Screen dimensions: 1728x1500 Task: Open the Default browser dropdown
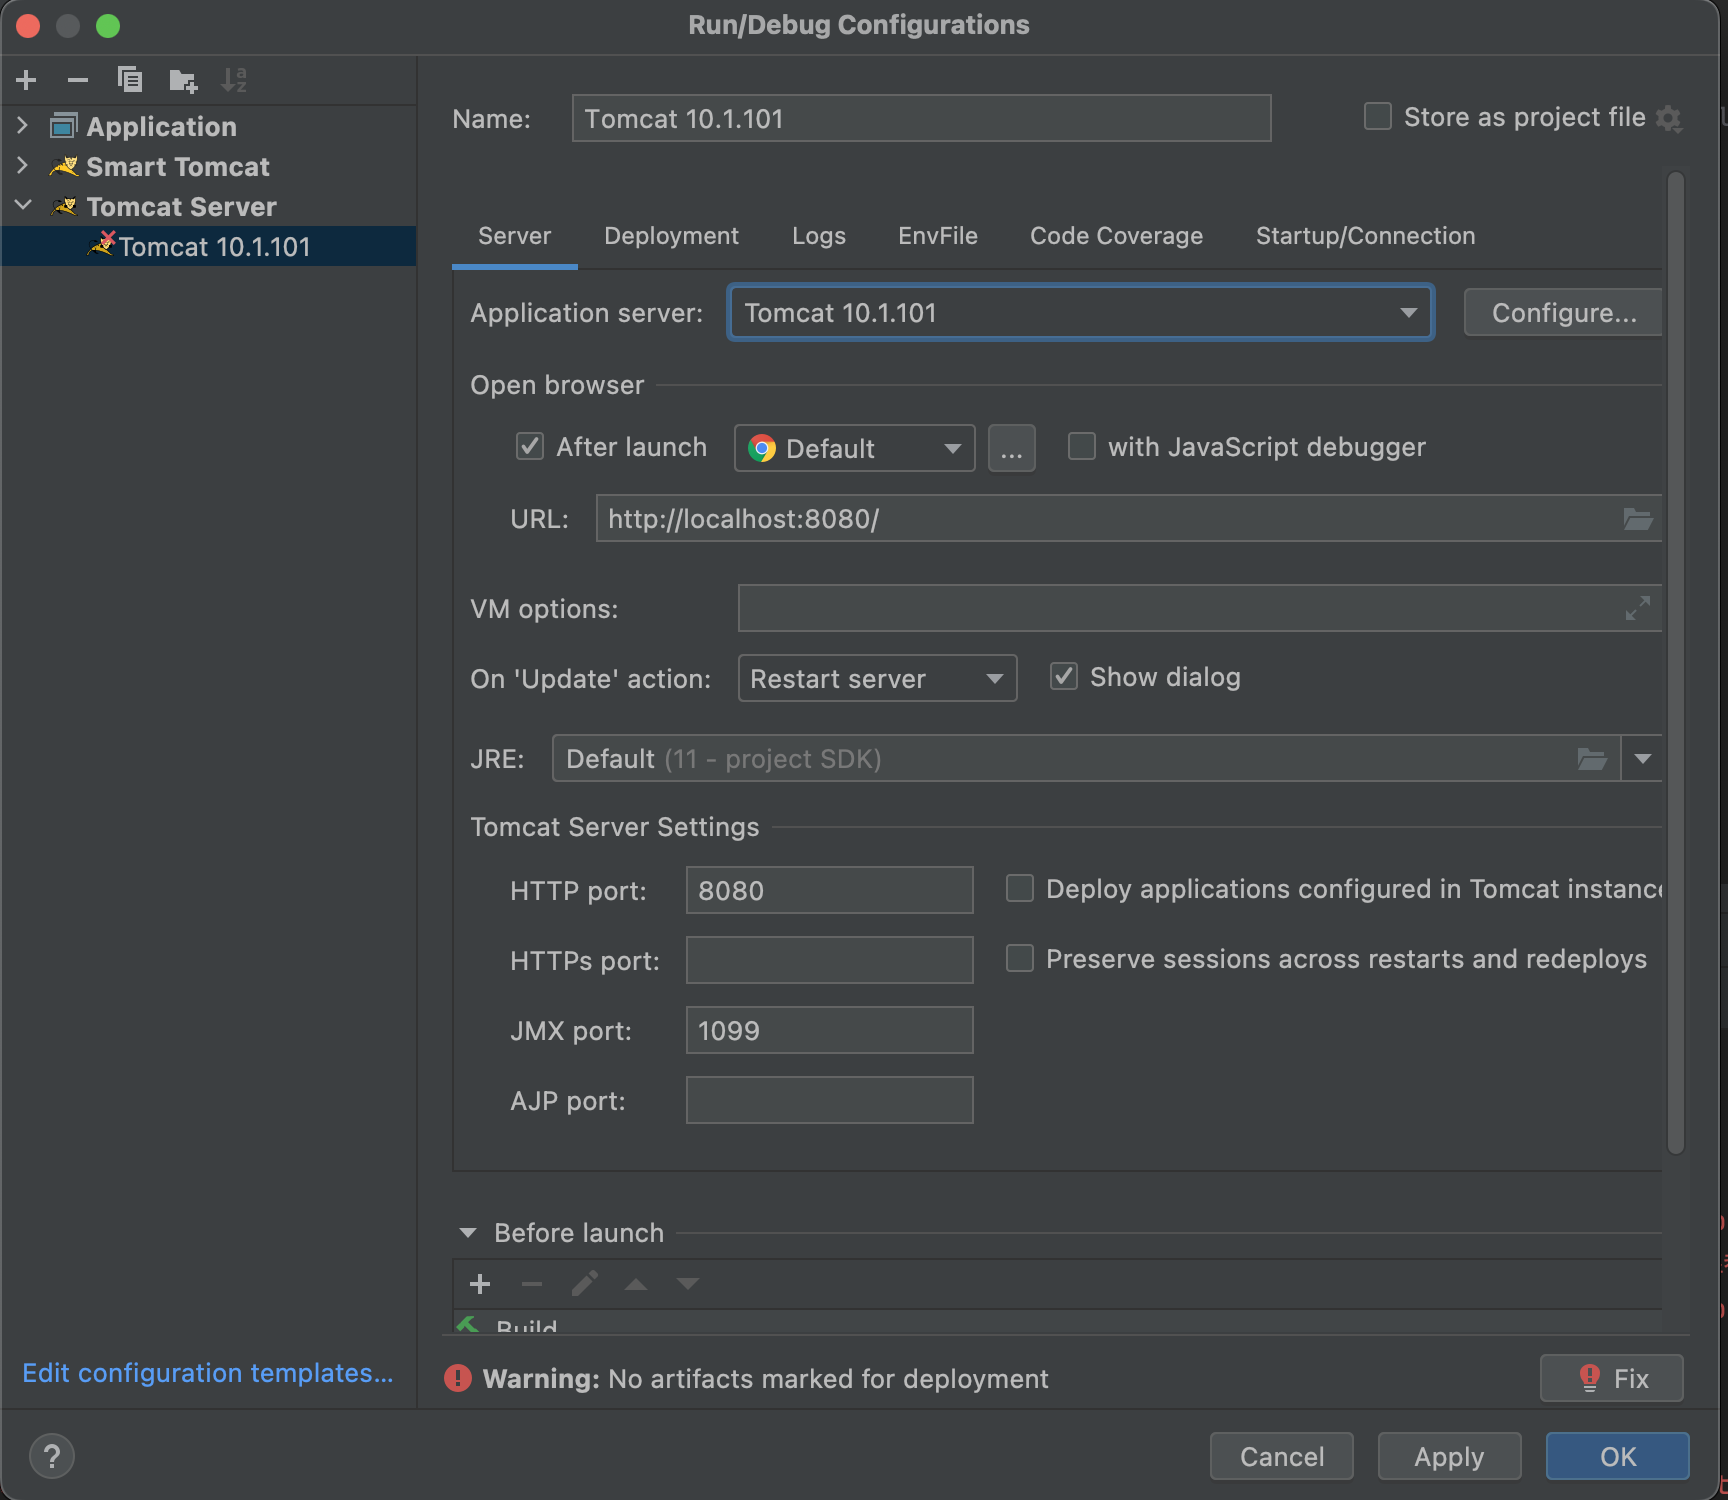(855, 448)
